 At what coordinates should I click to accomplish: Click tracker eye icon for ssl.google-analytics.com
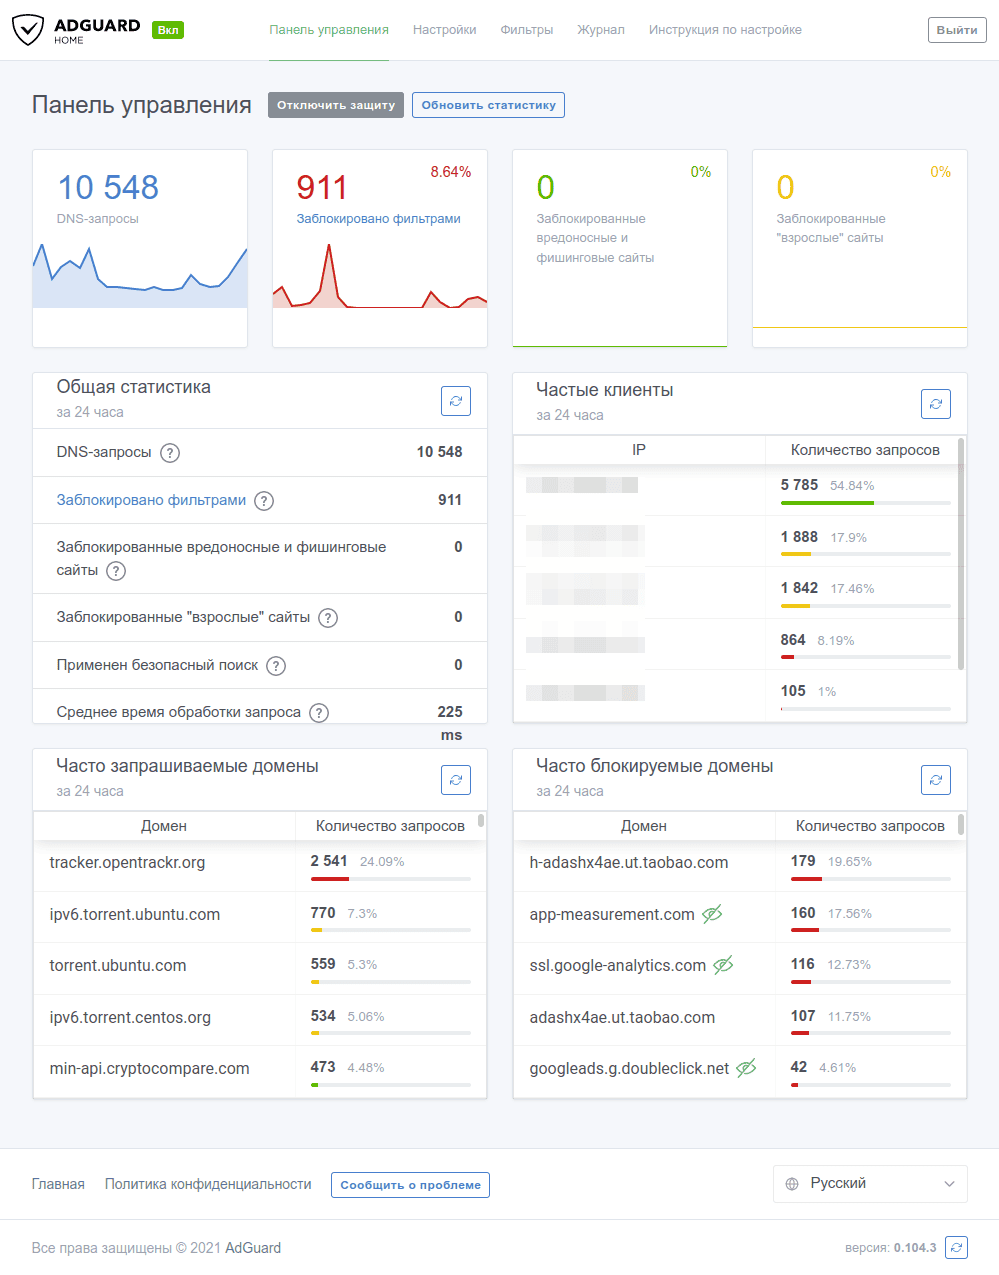click(723, 965)
